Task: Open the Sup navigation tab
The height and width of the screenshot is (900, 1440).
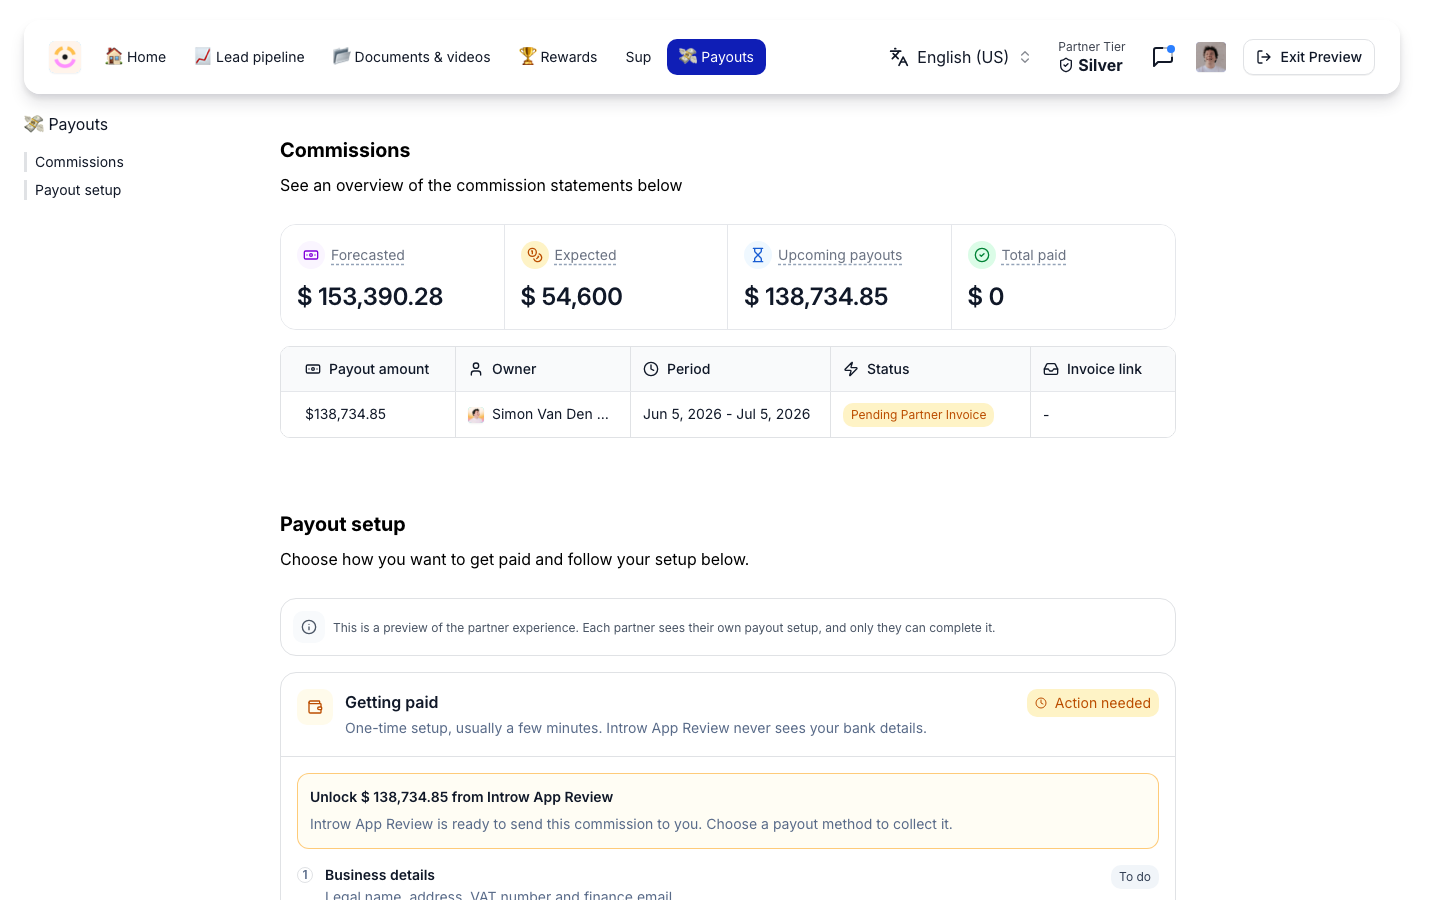Action: [638, 57]
